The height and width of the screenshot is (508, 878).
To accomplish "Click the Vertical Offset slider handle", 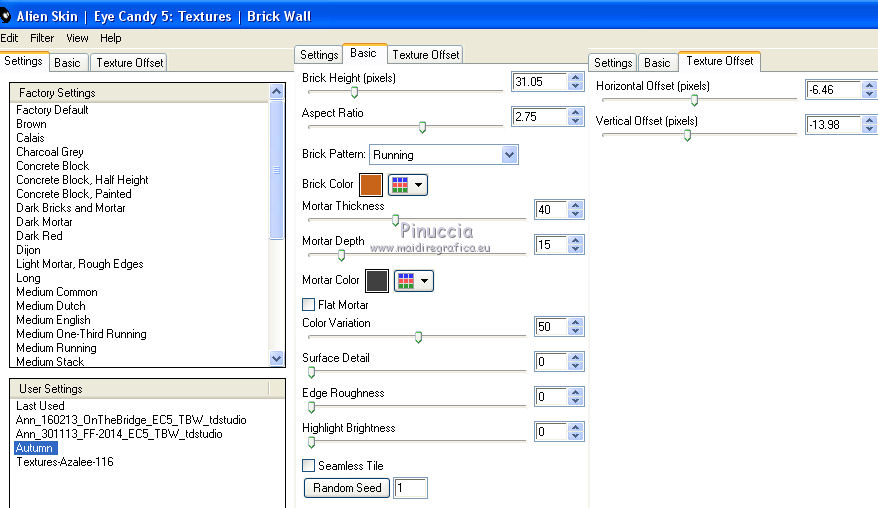I will point(687,136).
